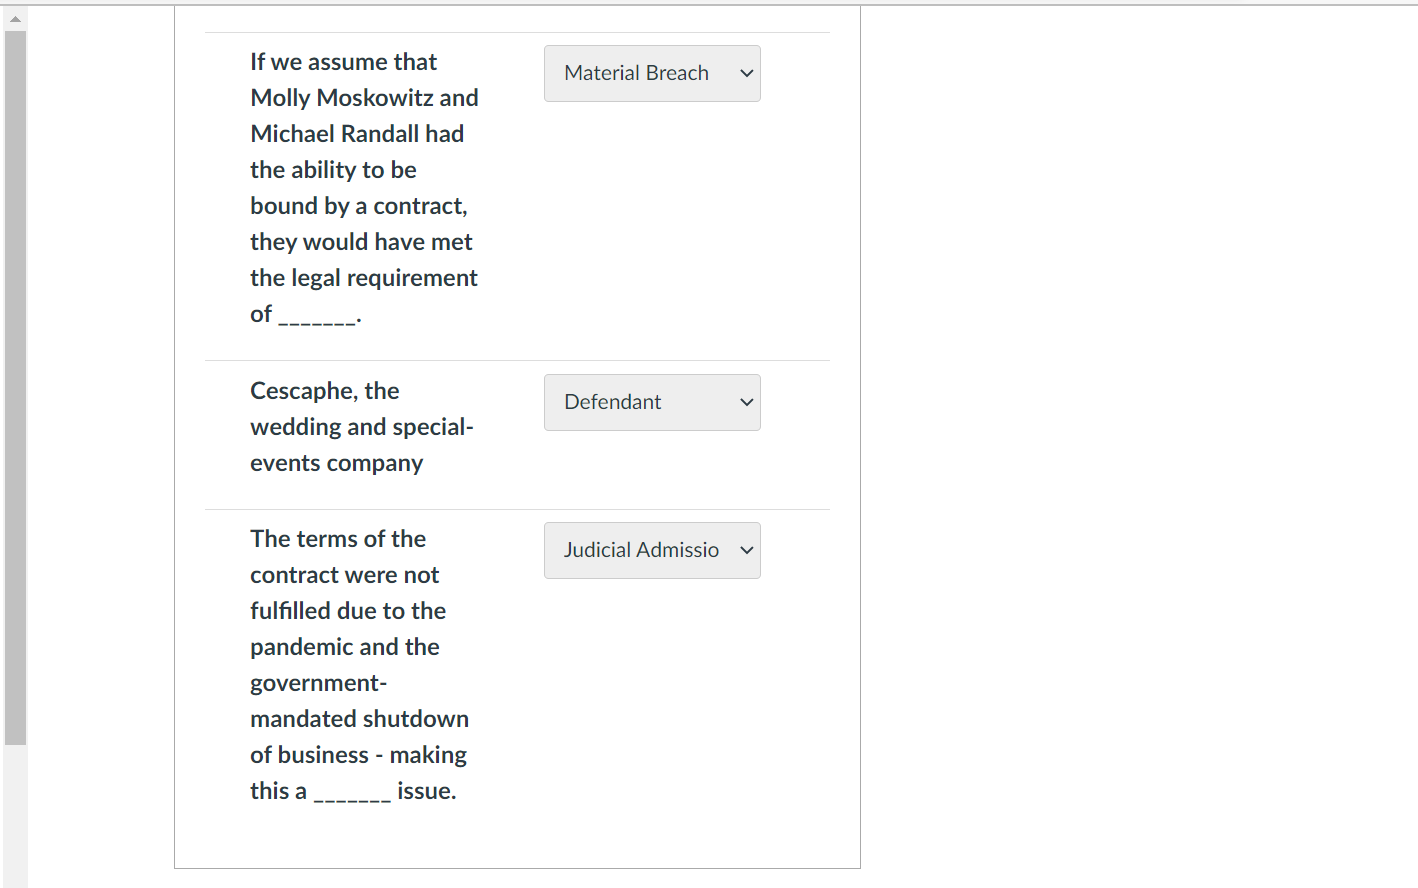The image size is (1418, 888).
Task: Click the chevron on the Material Breach selector
Action: tap(745, 73)
